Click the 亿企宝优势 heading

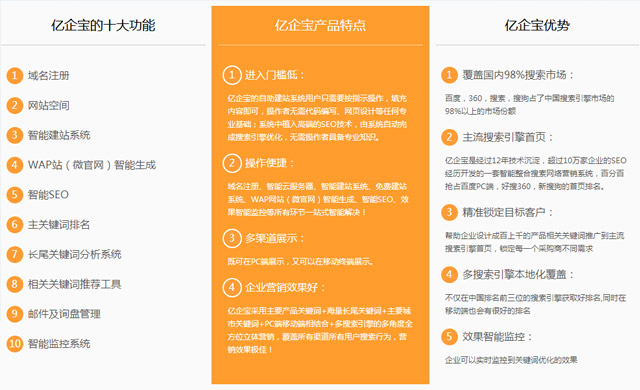(x=537, y=25)
